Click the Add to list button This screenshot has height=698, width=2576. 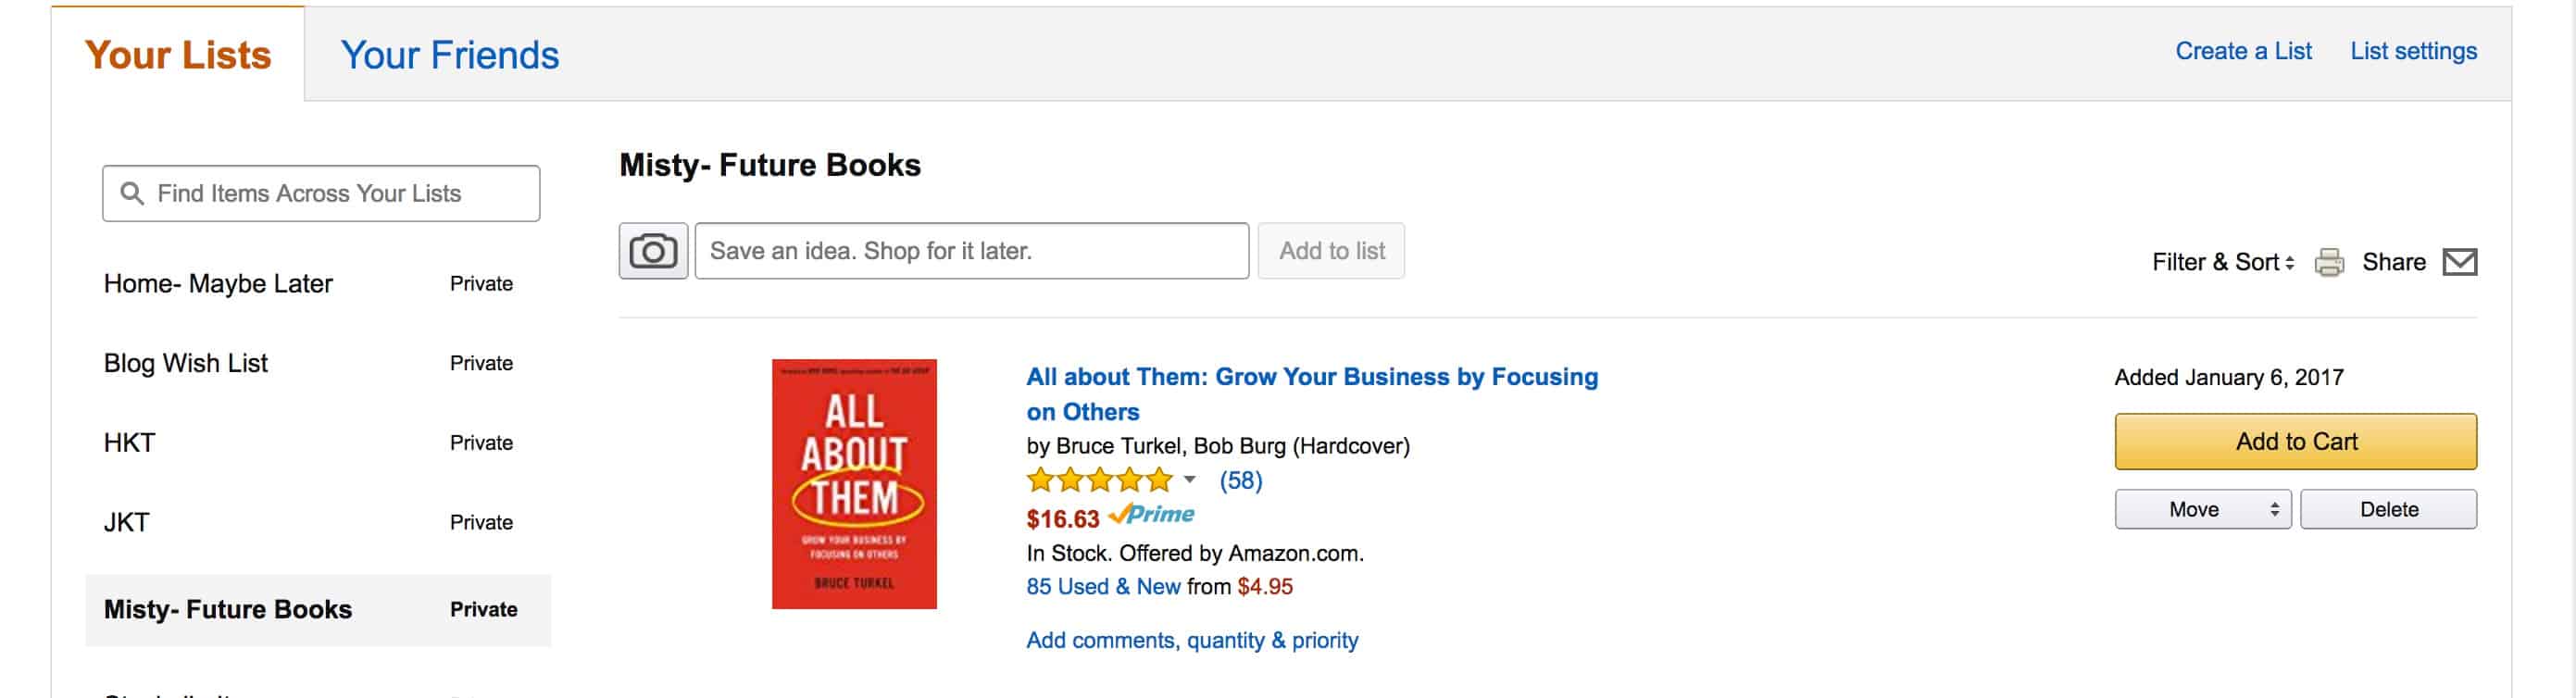click(1331, 251)
